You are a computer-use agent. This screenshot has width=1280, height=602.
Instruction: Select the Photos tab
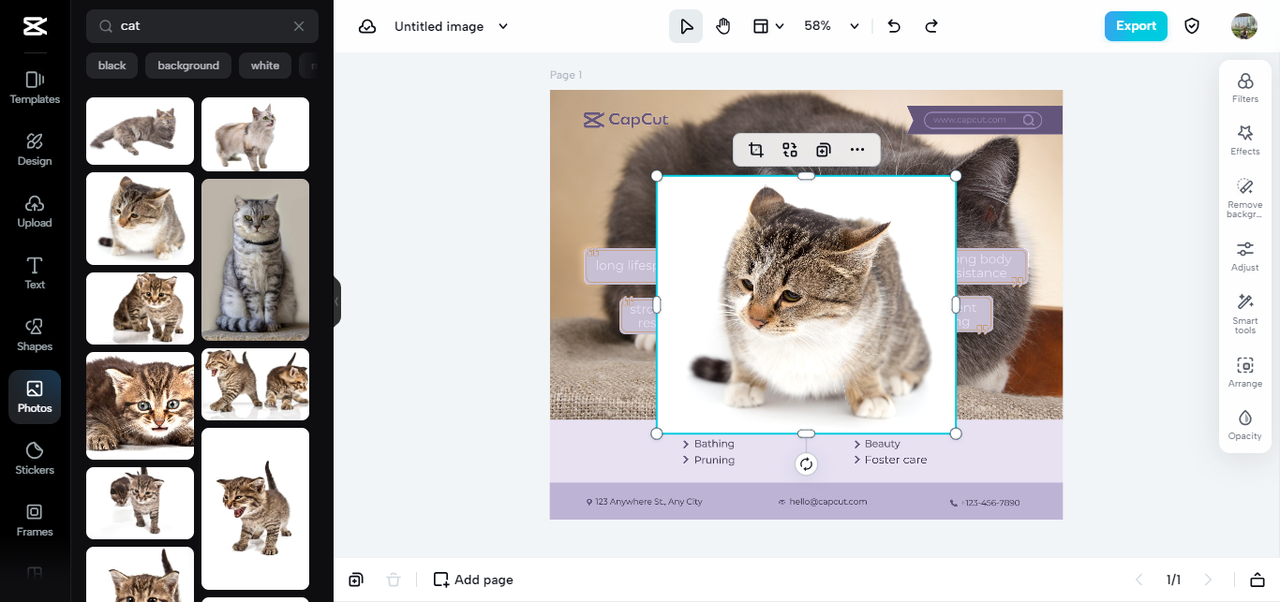click(35, 397)
